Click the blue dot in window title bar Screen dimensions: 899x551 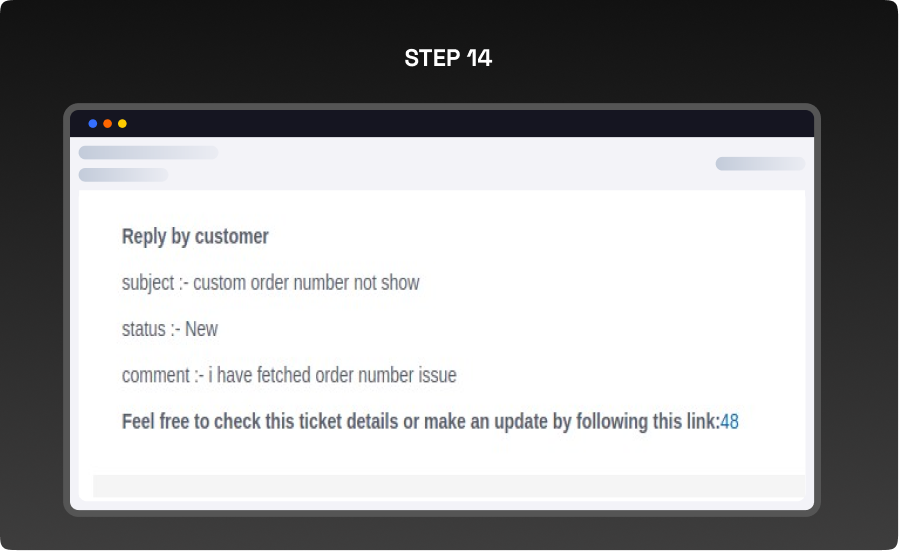[93, 124]
